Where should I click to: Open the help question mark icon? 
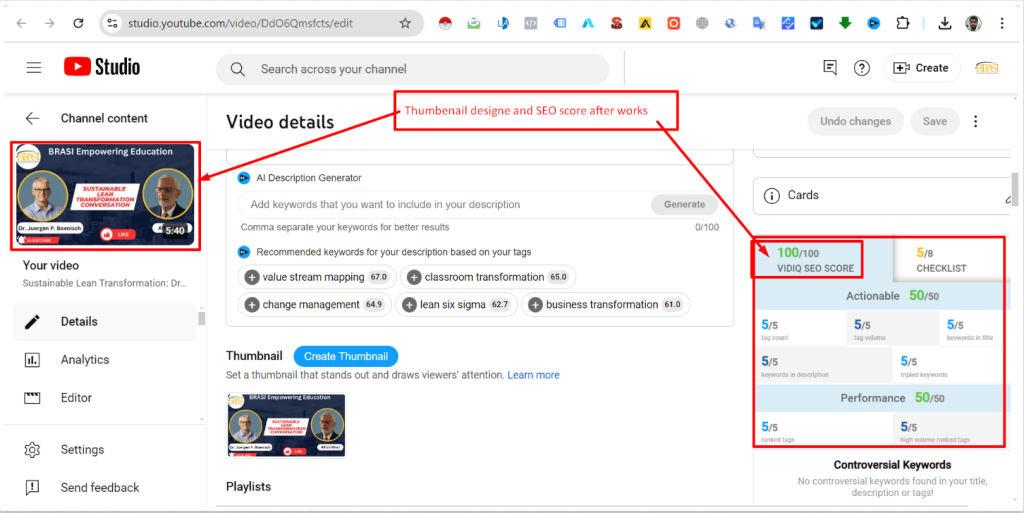click(861, 68)
